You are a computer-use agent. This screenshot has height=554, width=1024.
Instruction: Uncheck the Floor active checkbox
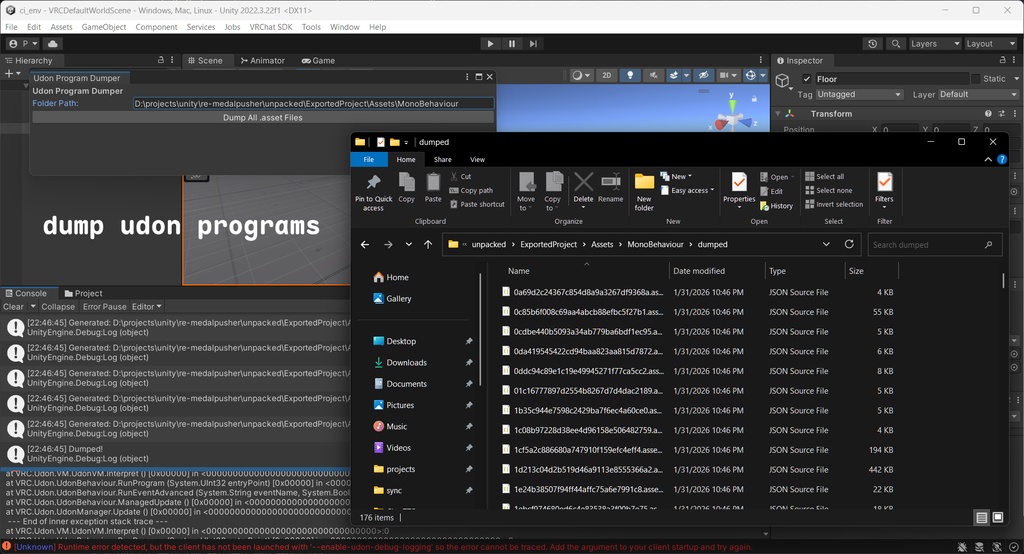pyautogui.click(x=807, y=79)
